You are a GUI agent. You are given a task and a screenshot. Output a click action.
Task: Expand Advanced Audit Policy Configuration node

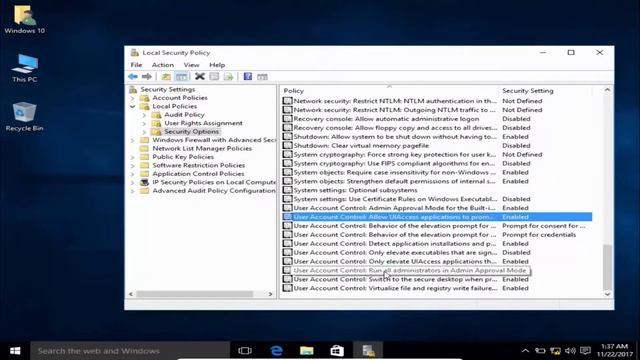(132, 191)
